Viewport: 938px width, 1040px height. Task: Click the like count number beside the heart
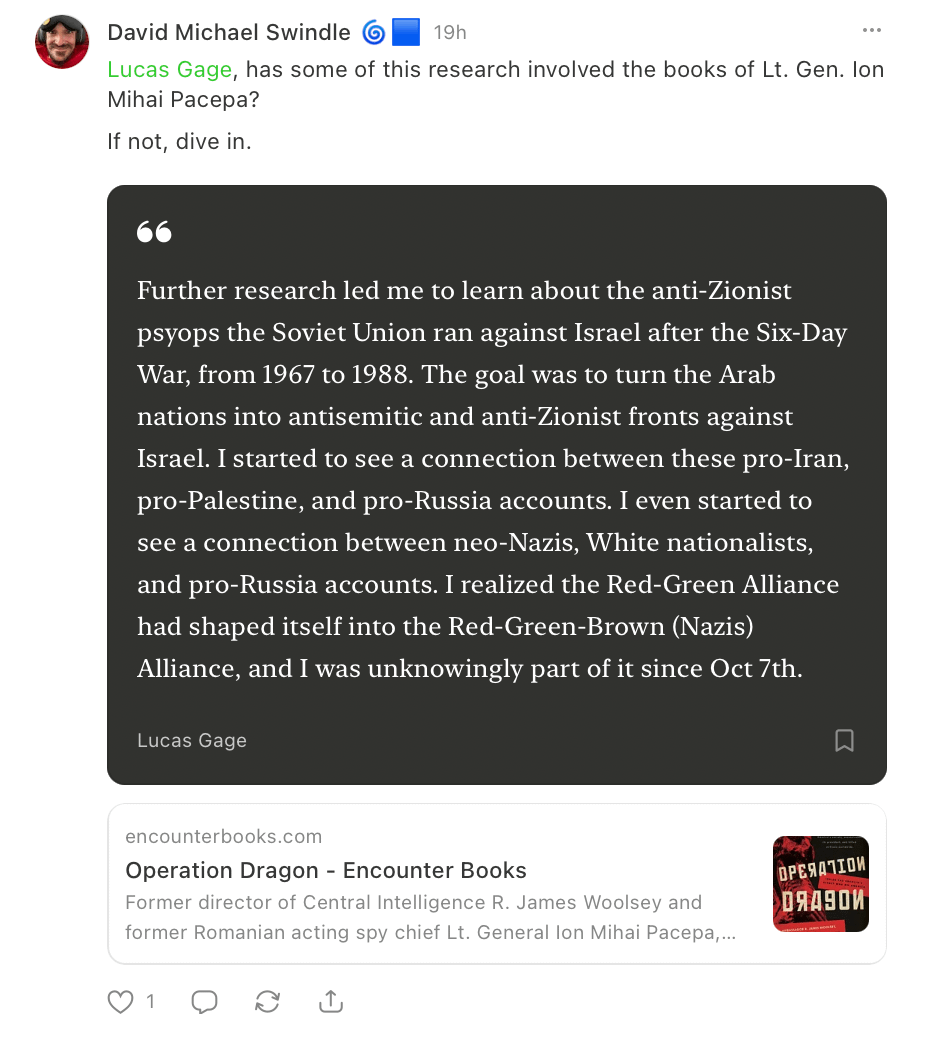(x=151, y=1002)
